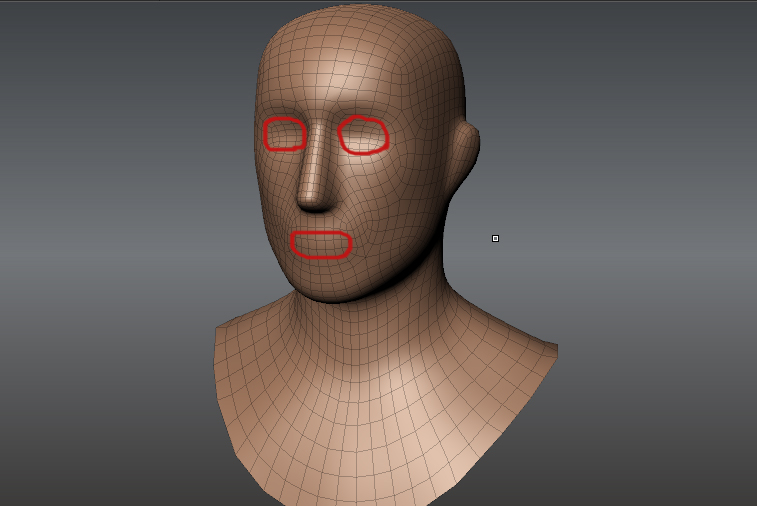
Task: Select the ear on the head model
Action: tap(464, 153)
